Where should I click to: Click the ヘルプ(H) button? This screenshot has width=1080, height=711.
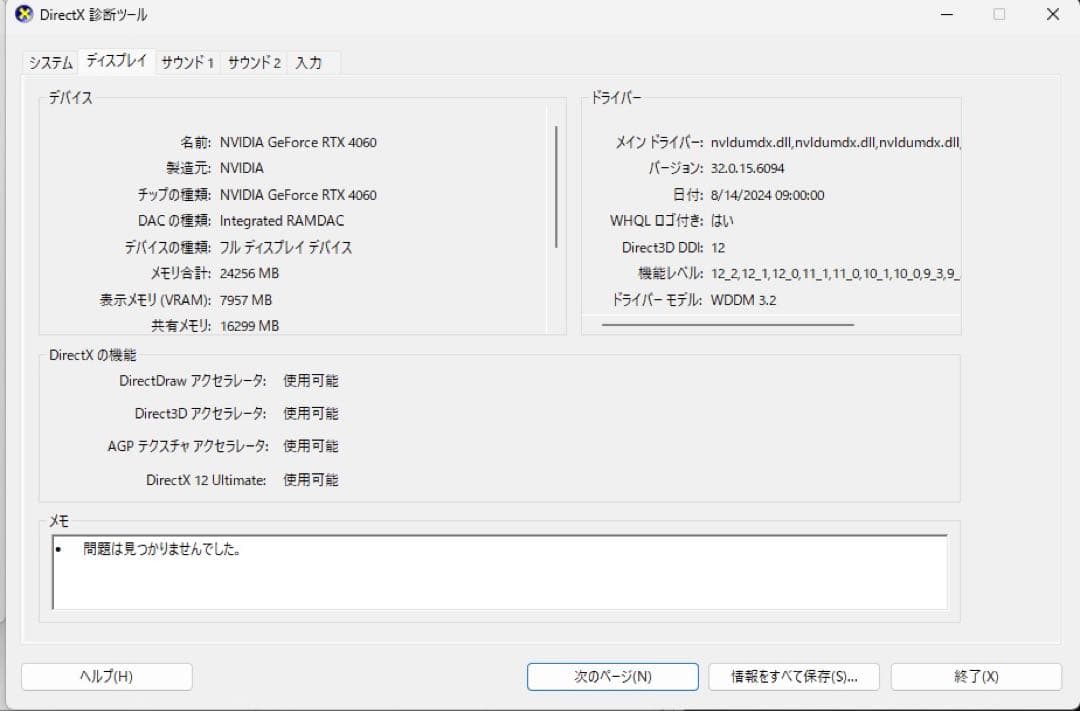pyautogui.click(x=105, y=677)
